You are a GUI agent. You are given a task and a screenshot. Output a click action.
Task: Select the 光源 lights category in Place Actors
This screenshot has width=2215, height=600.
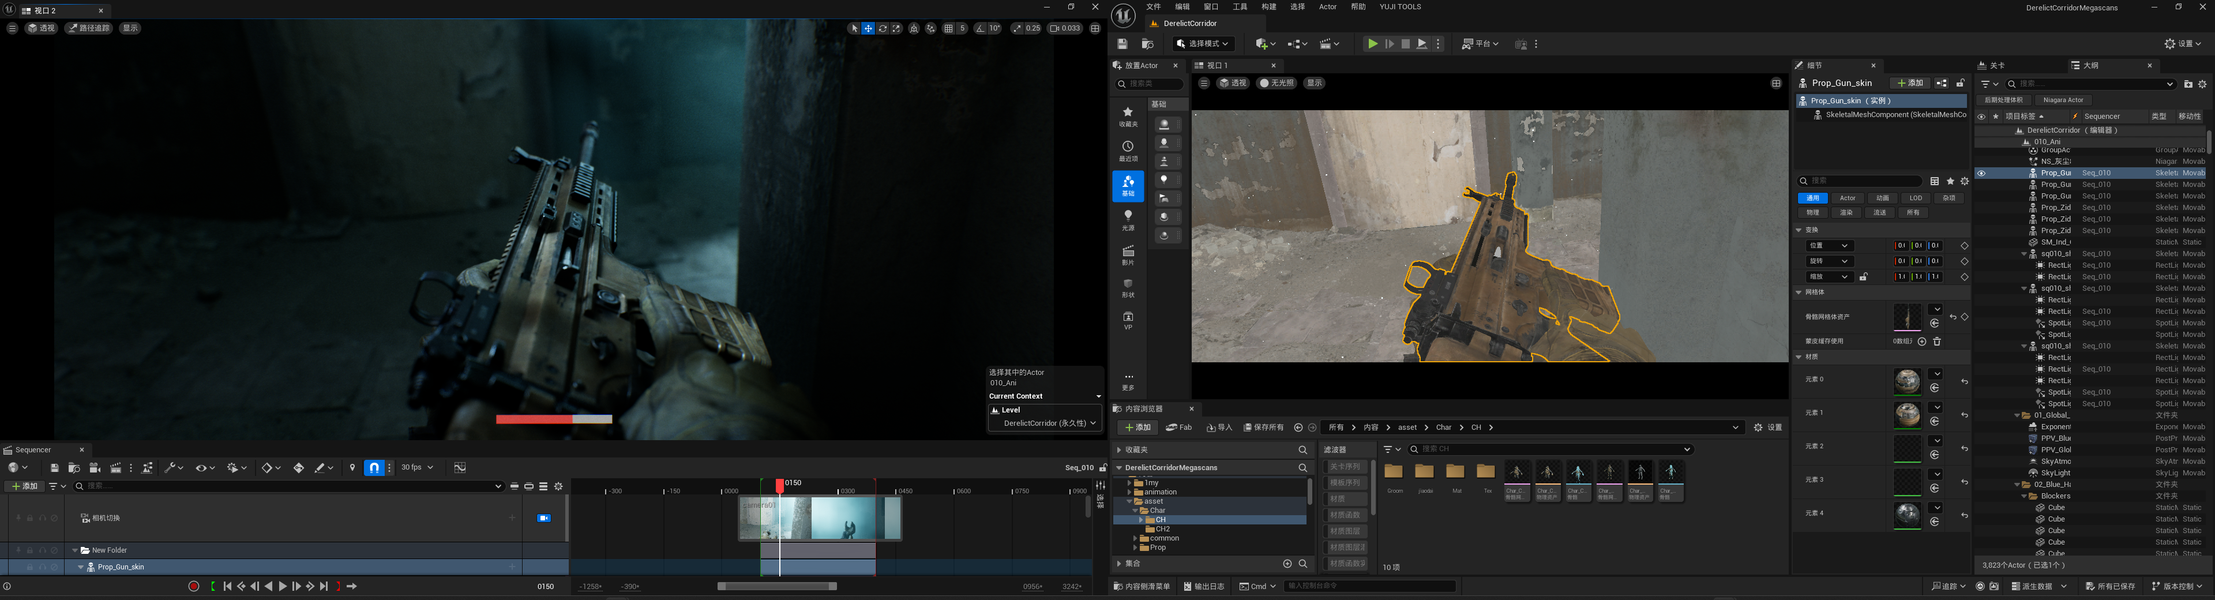[1128, 221]
